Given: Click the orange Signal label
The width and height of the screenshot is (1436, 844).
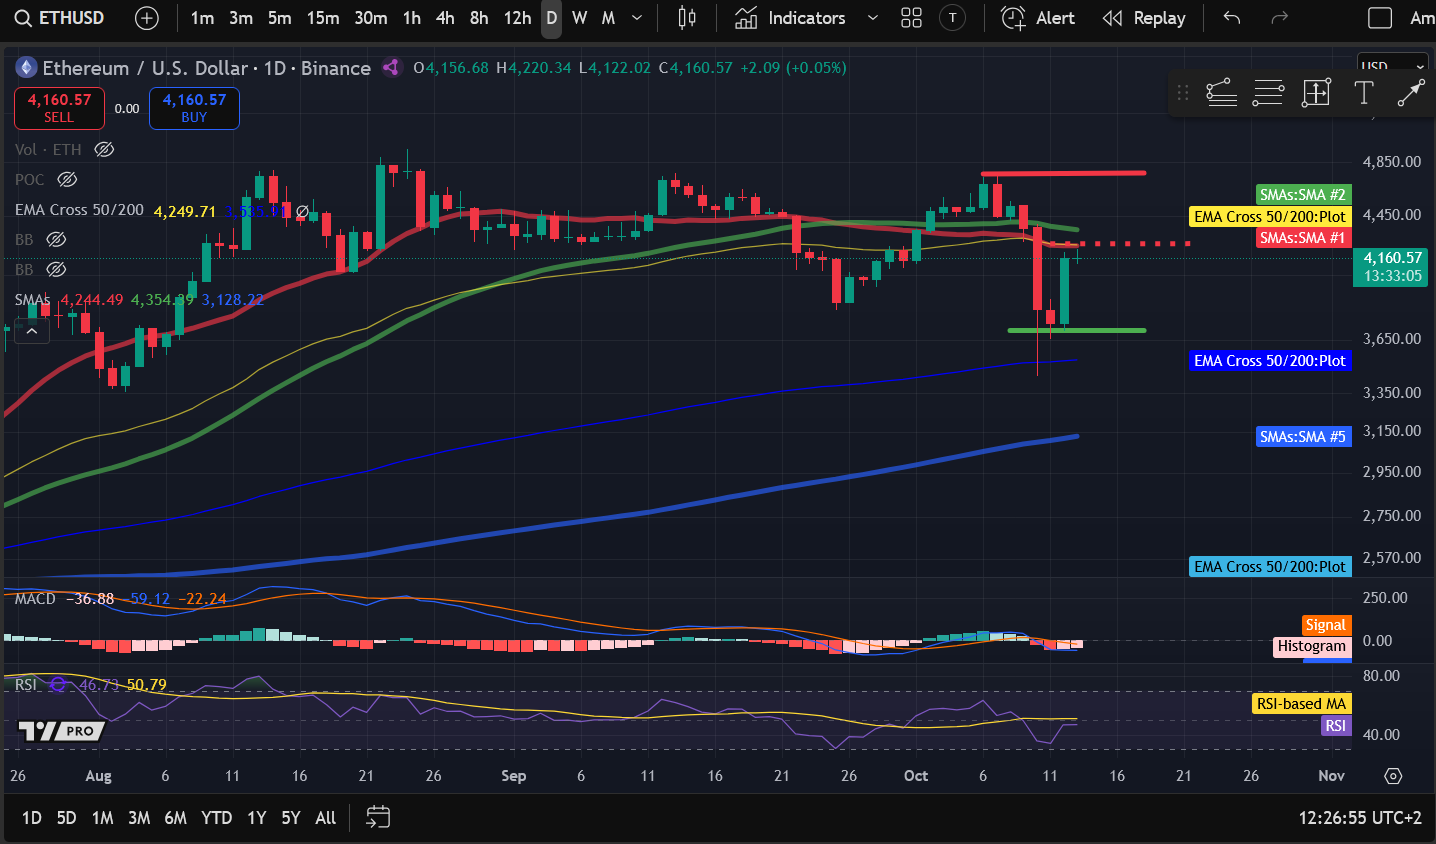Looking at the screenshot, I should pyautogui.click(x=1326, y=625).
